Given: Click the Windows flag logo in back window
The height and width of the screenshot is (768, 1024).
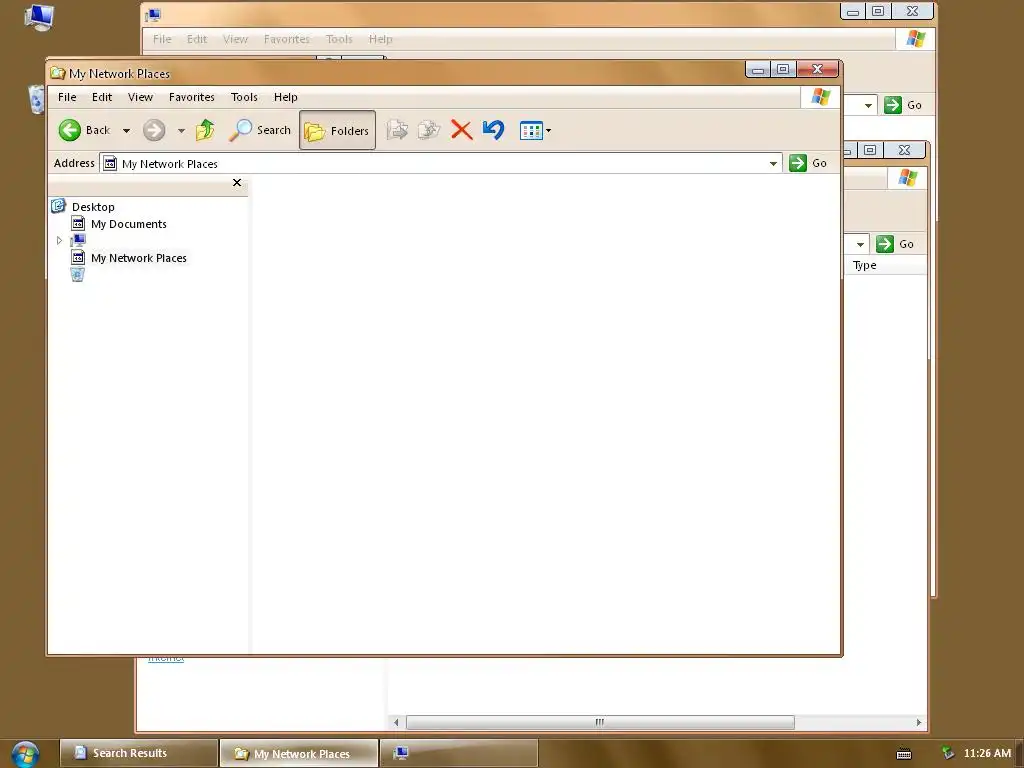Looking at the screenshot, I should (x=916, y=39).
